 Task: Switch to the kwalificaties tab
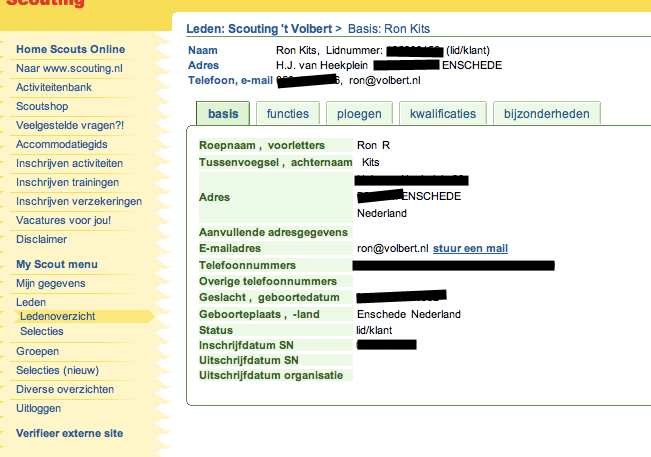(443, 113)
